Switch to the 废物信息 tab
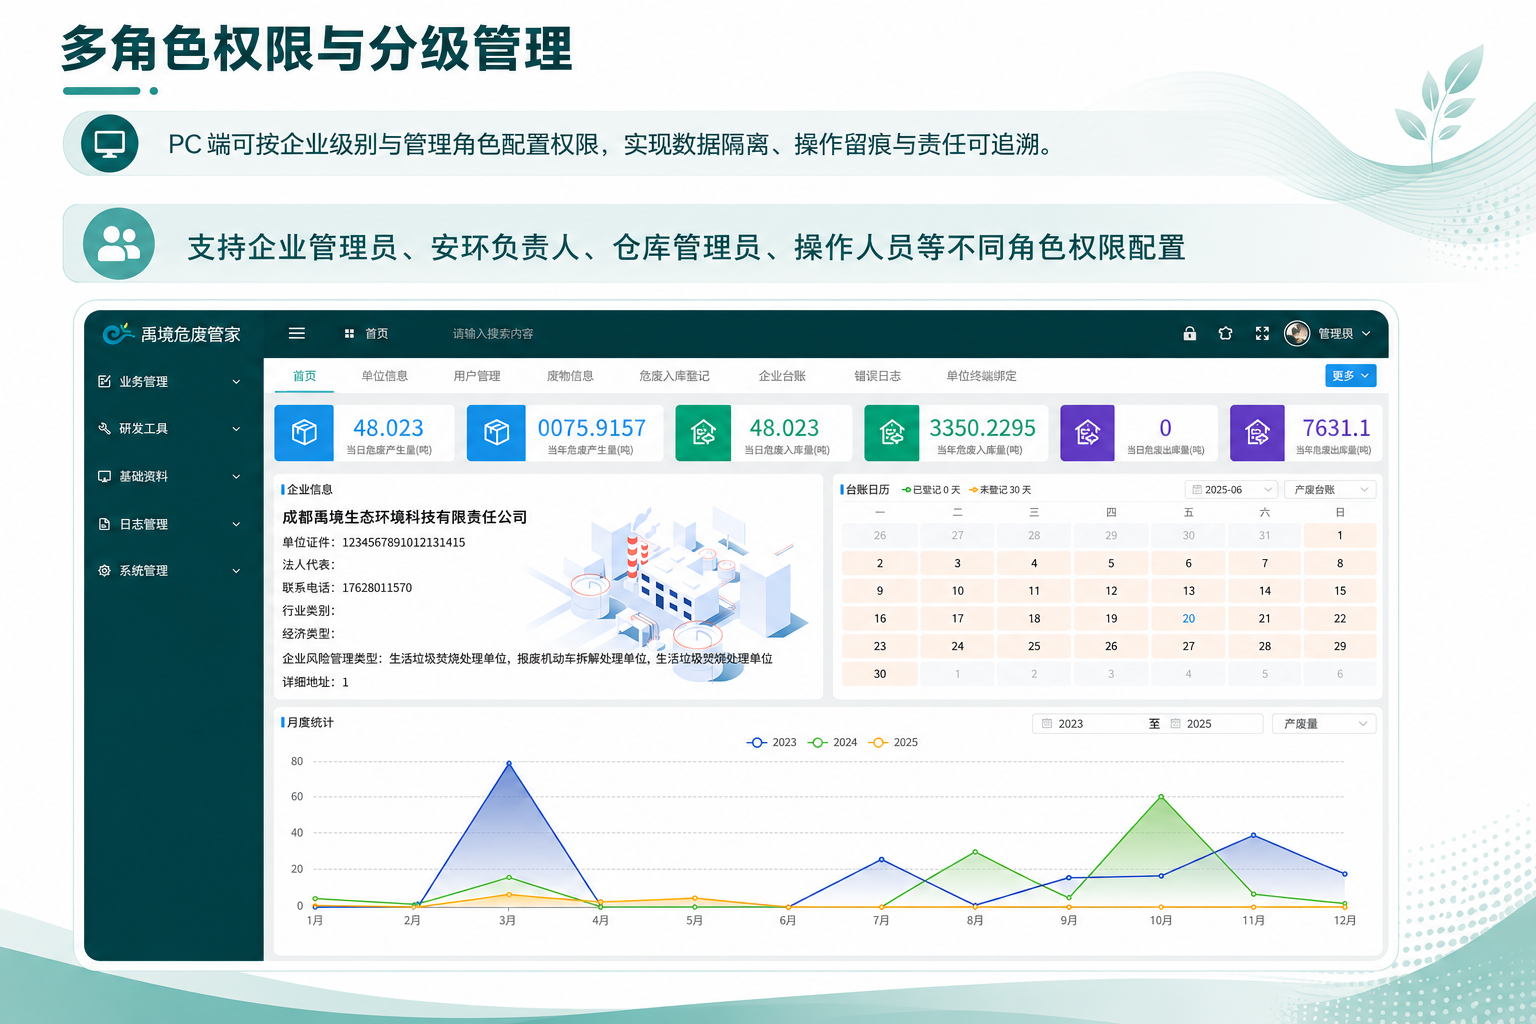The image size is (1536, 1024). click(570, 376)
